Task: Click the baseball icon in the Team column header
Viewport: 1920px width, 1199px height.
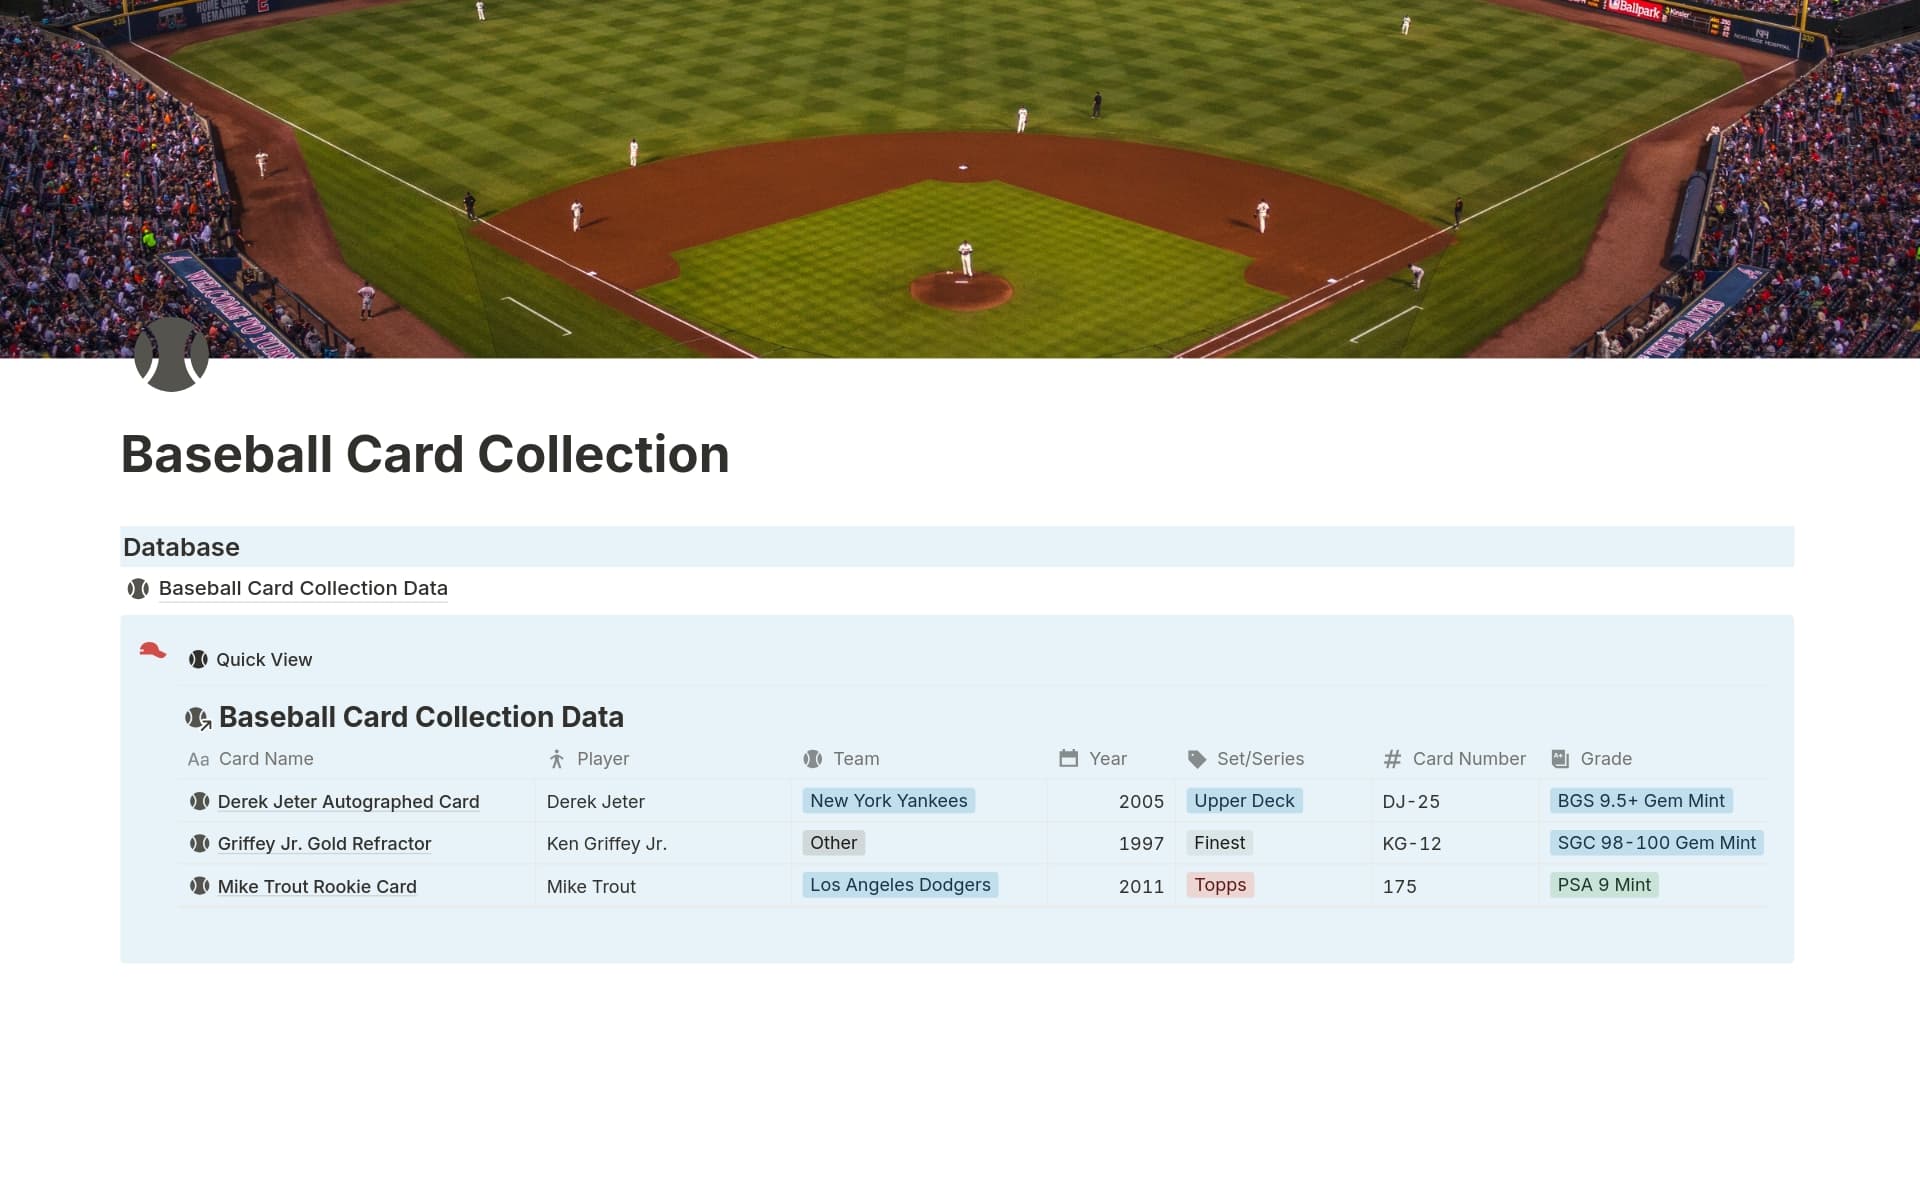Action: pos(813,759)
